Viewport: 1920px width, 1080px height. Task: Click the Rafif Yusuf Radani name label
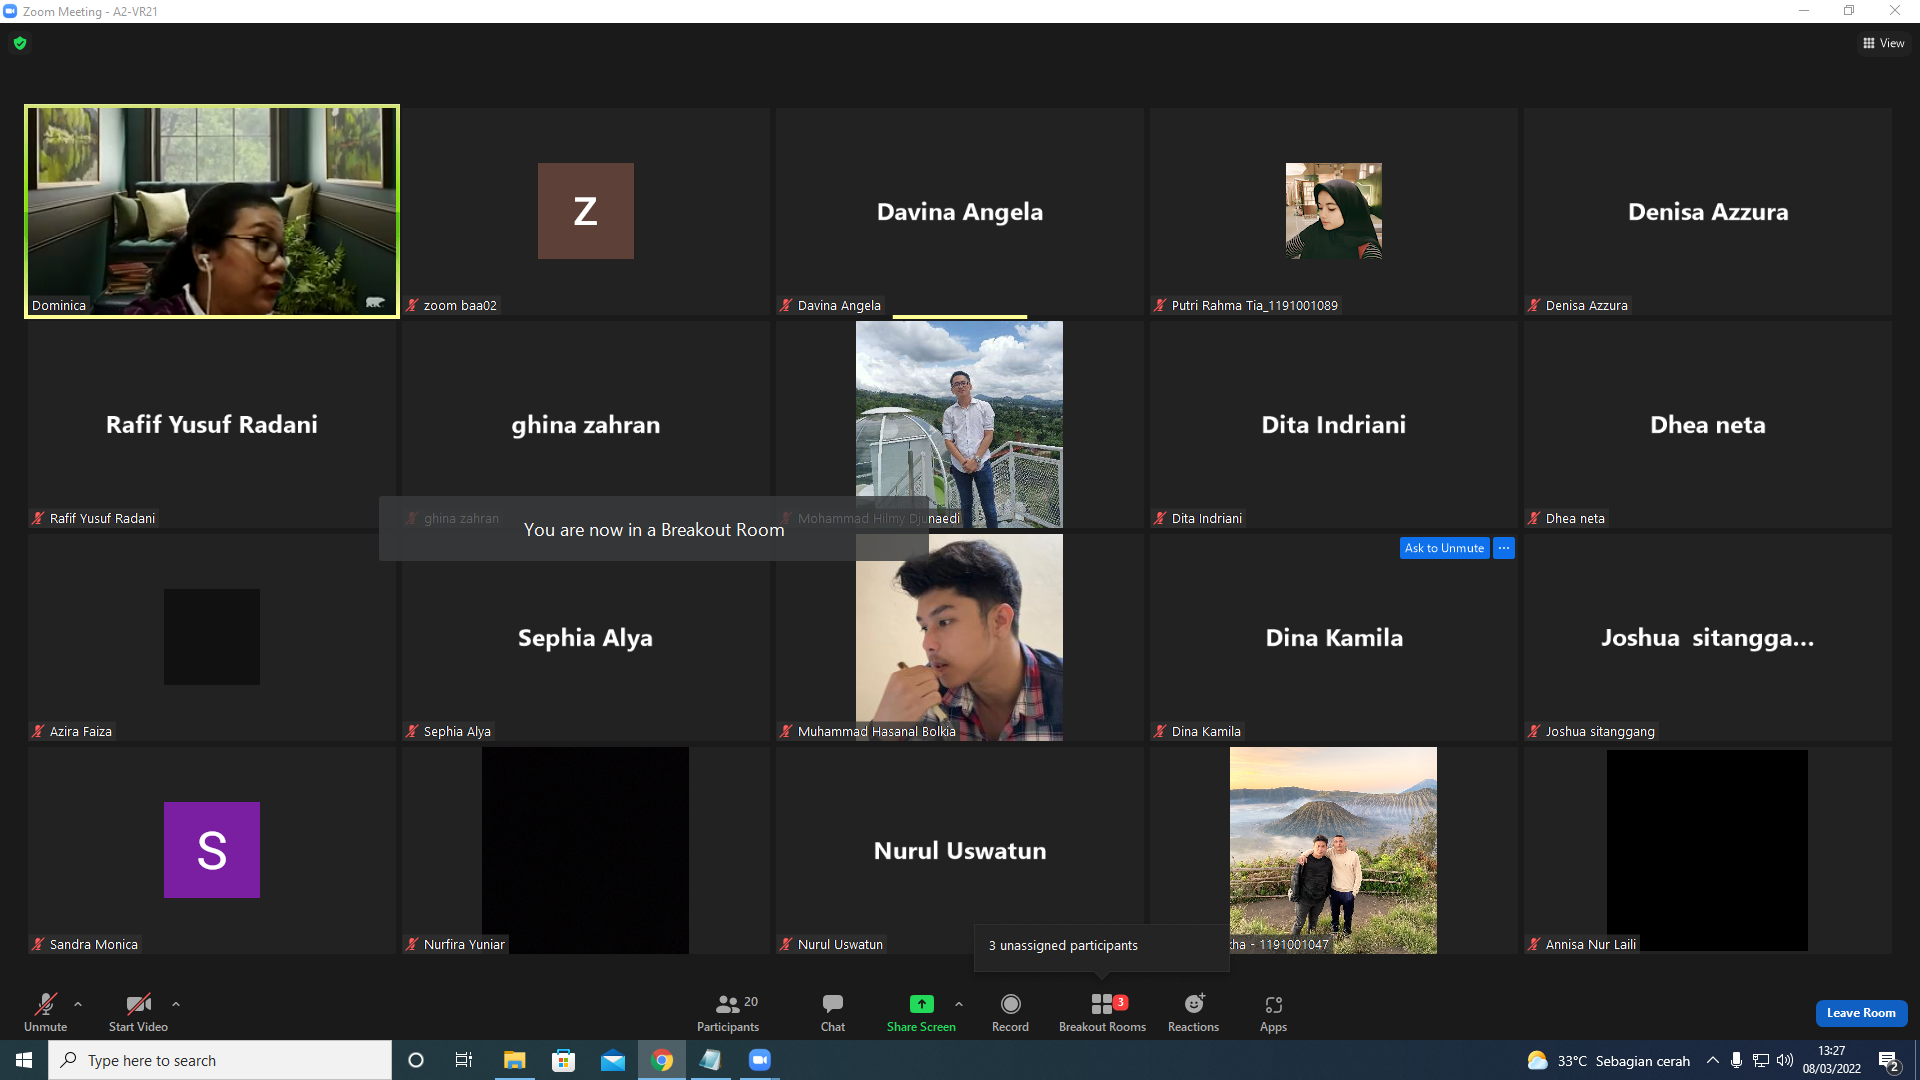click(102, 519)
